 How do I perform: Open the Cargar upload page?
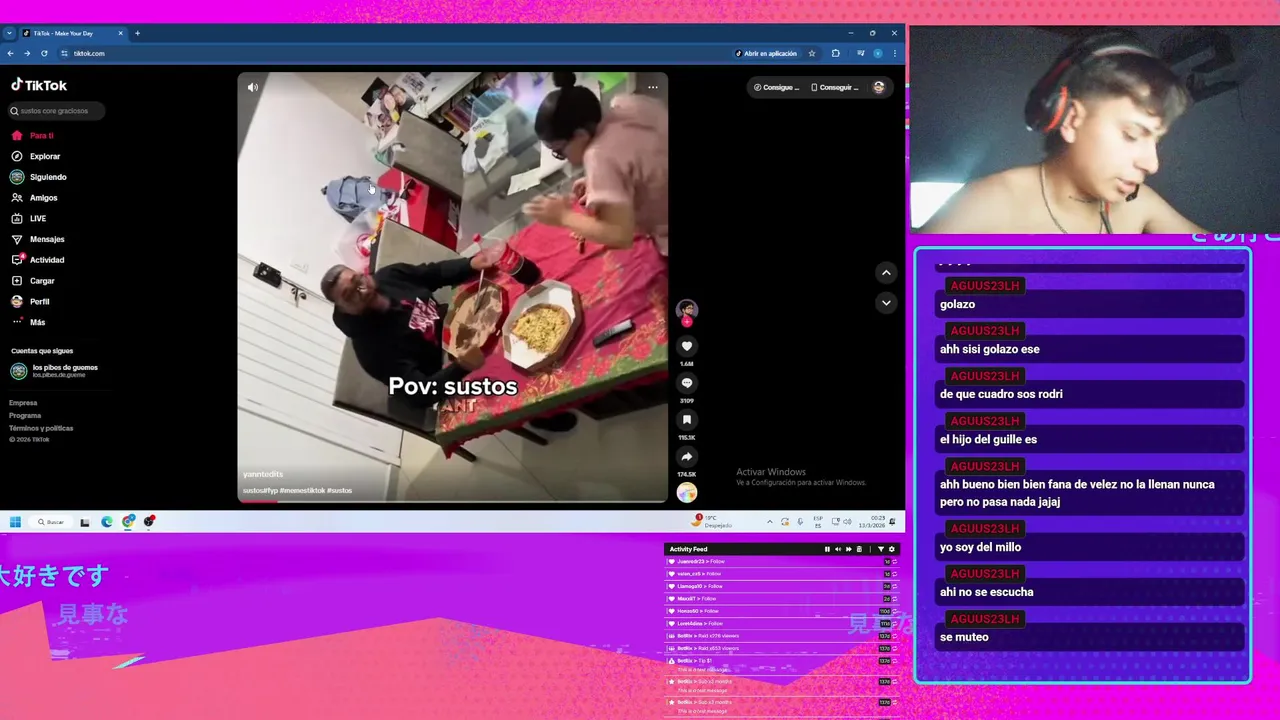pos(33,281)
